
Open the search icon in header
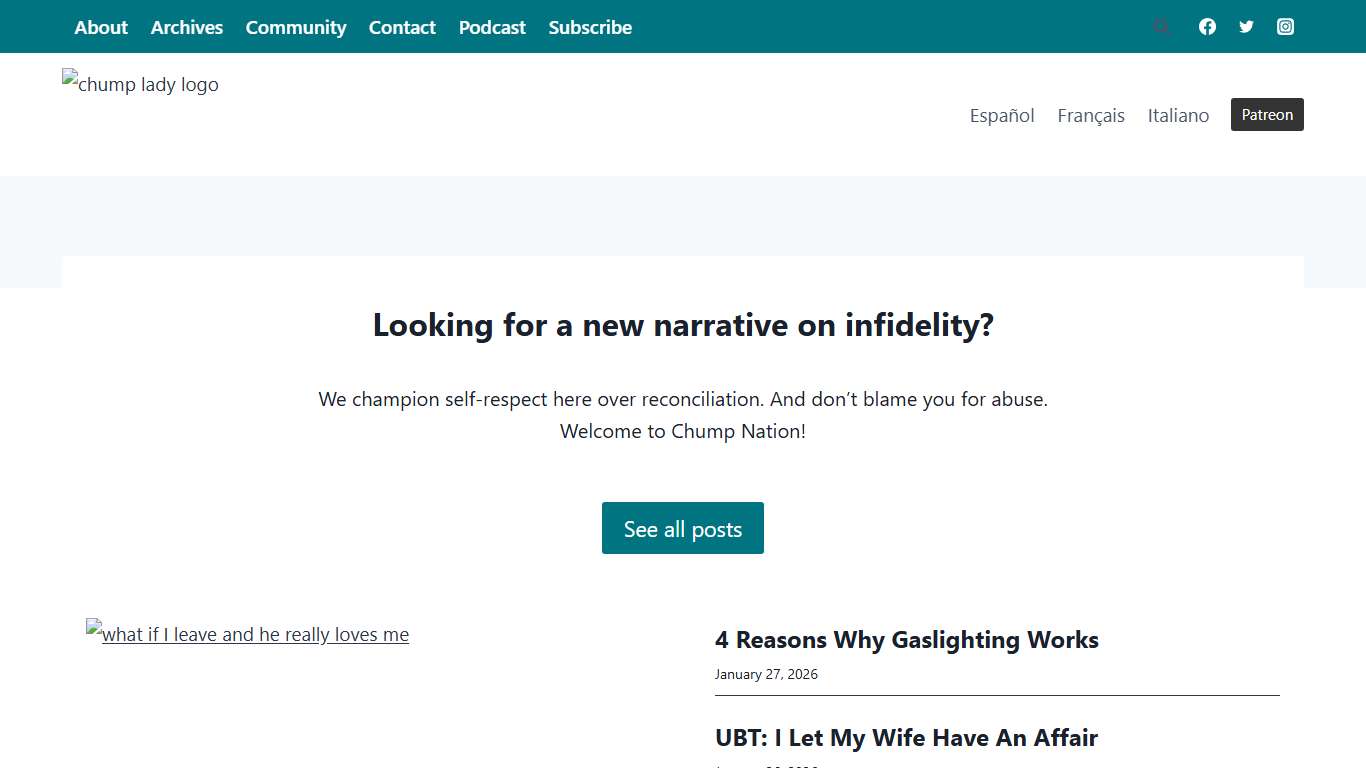click(x=1161, y=27)
